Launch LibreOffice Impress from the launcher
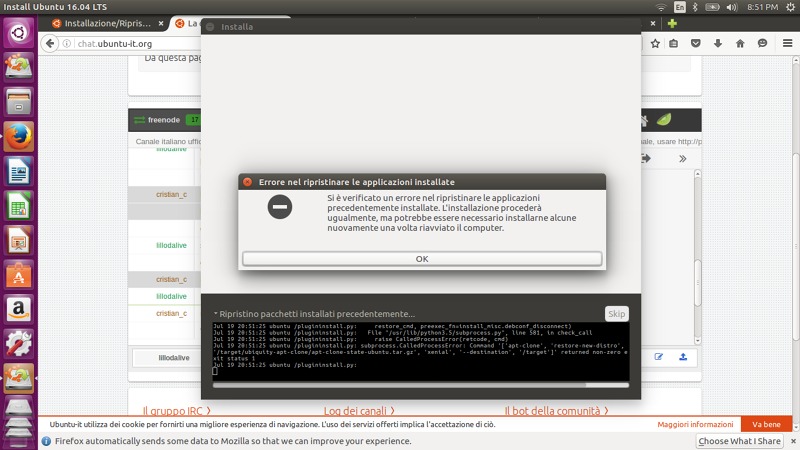 pyautogui.click(x=18, y=241)
